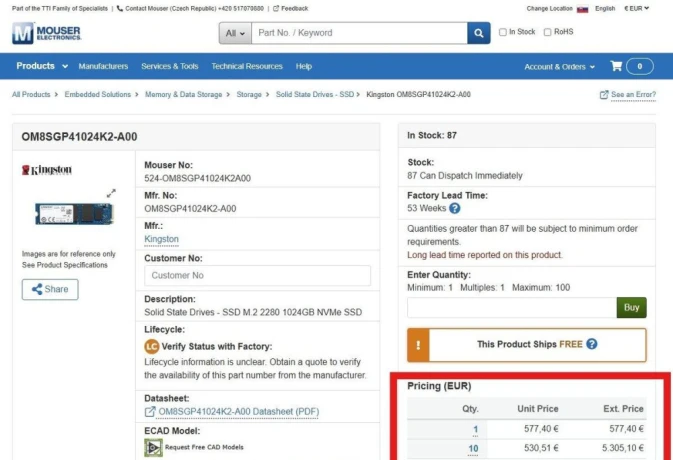Viewport: 673px width, 460px height.
Task: Click See Product Specifications text
Action: tap(65, 265)
